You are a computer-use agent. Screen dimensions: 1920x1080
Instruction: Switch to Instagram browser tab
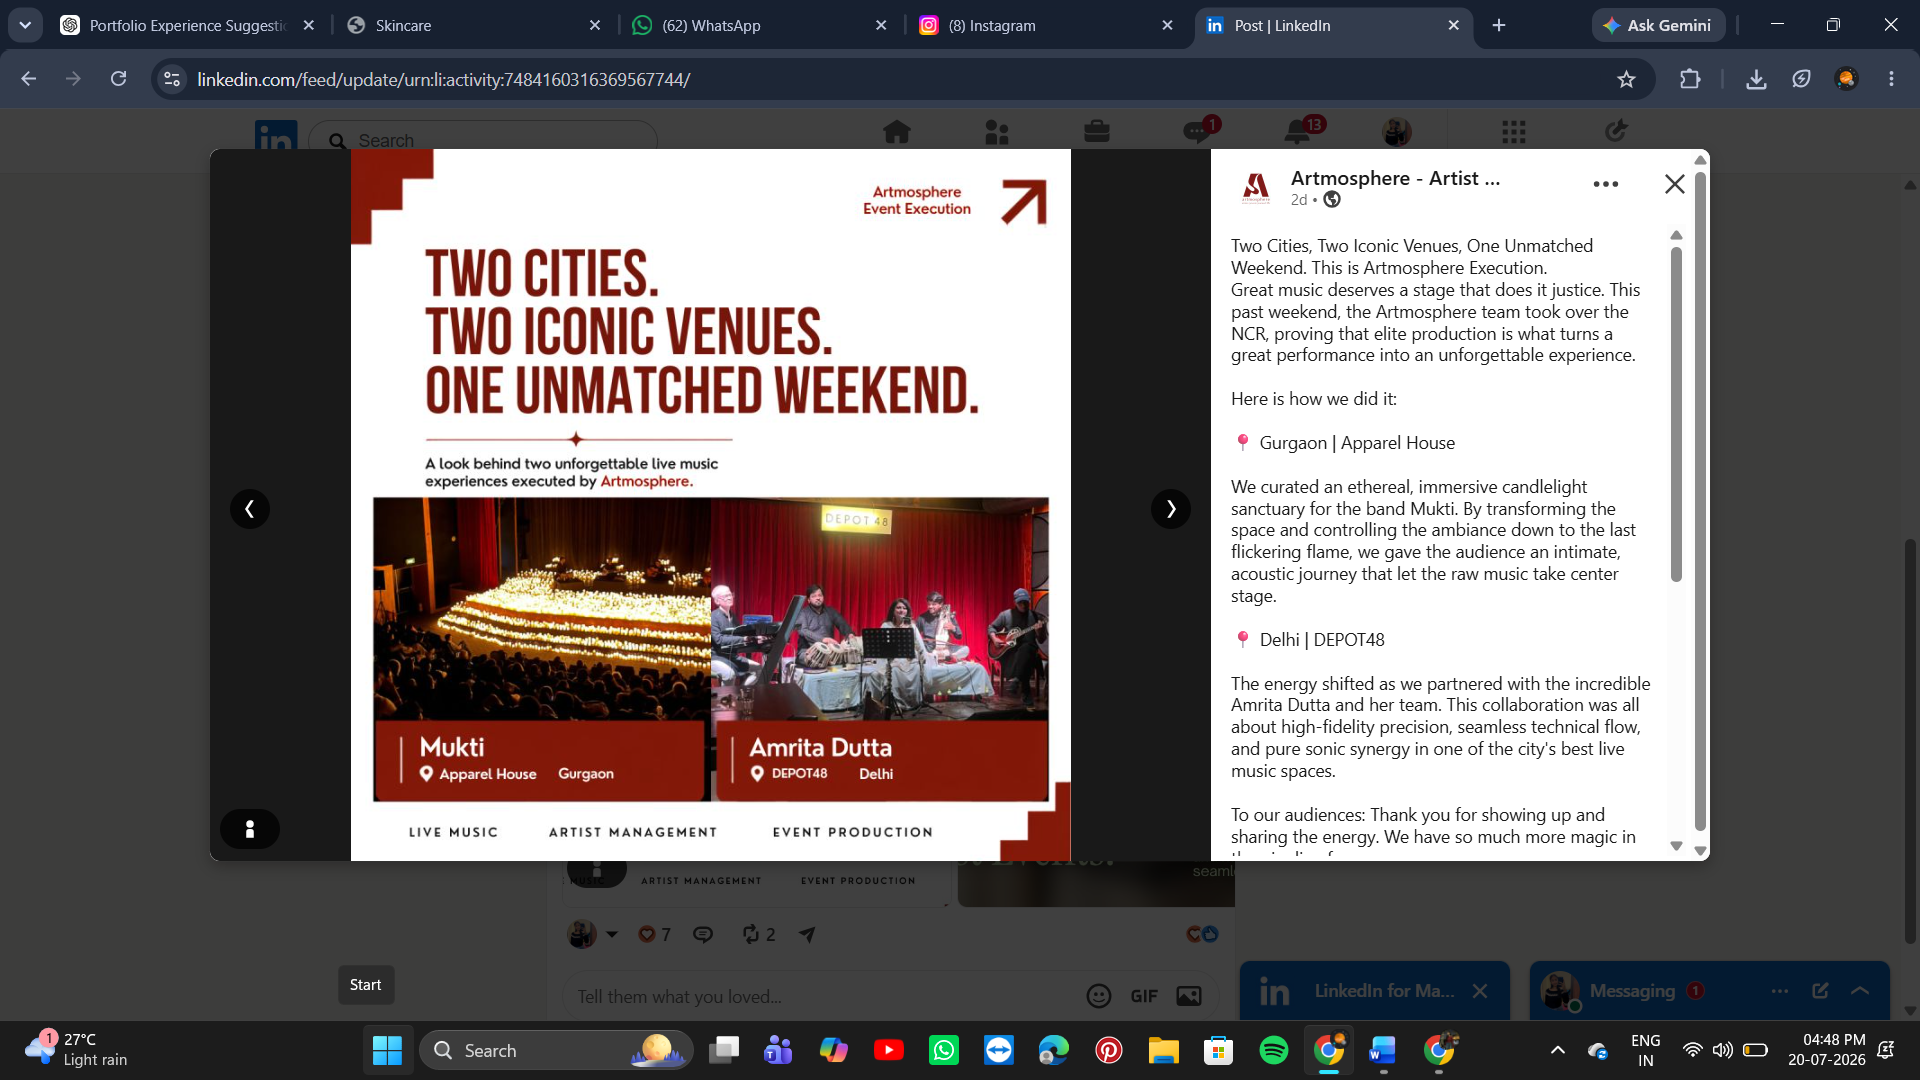click(x=1047, y=26)
